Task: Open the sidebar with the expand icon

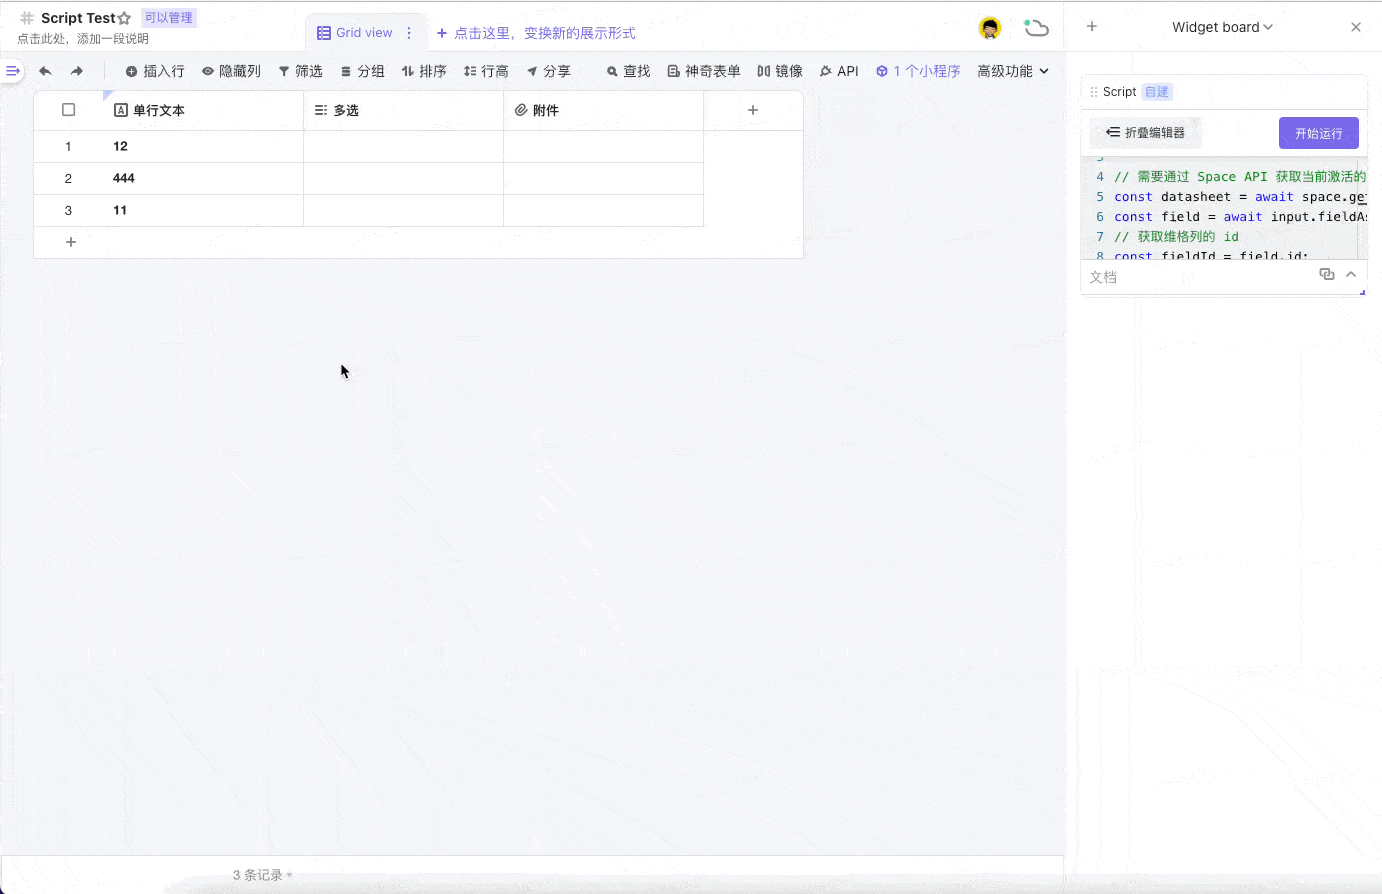Action: (x=12, y=71)
